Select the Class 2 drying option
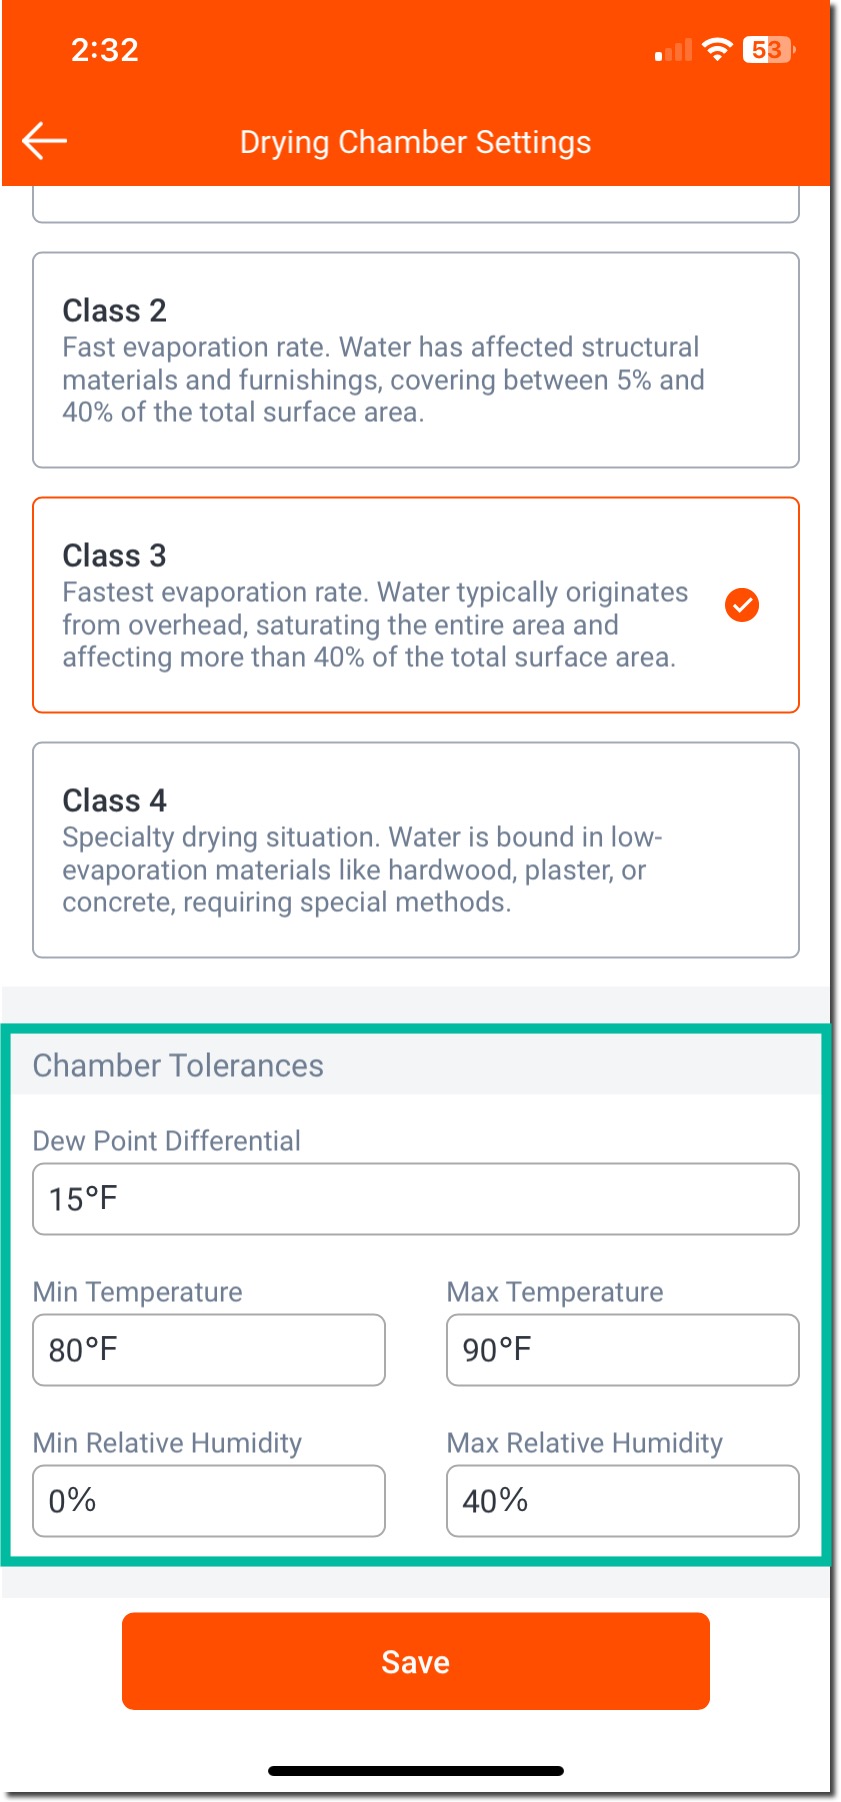Image resolution: width=841 pixels, height=1802 pixels. click(x=415, y=360)
